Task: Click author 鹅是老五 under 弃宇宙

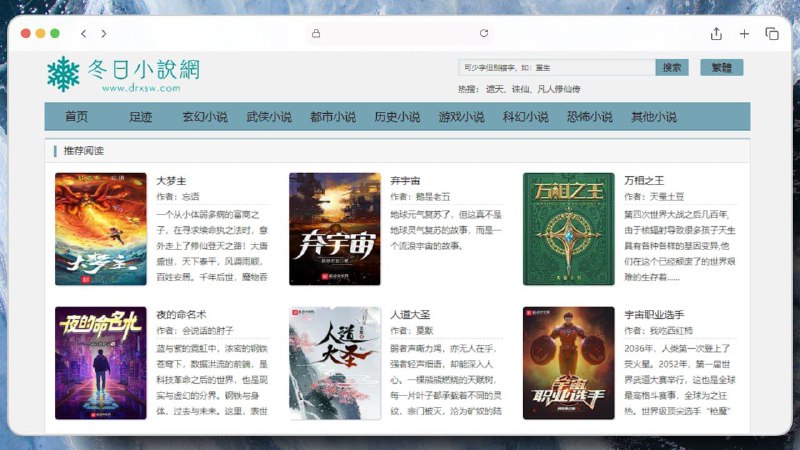Action: 433,197
